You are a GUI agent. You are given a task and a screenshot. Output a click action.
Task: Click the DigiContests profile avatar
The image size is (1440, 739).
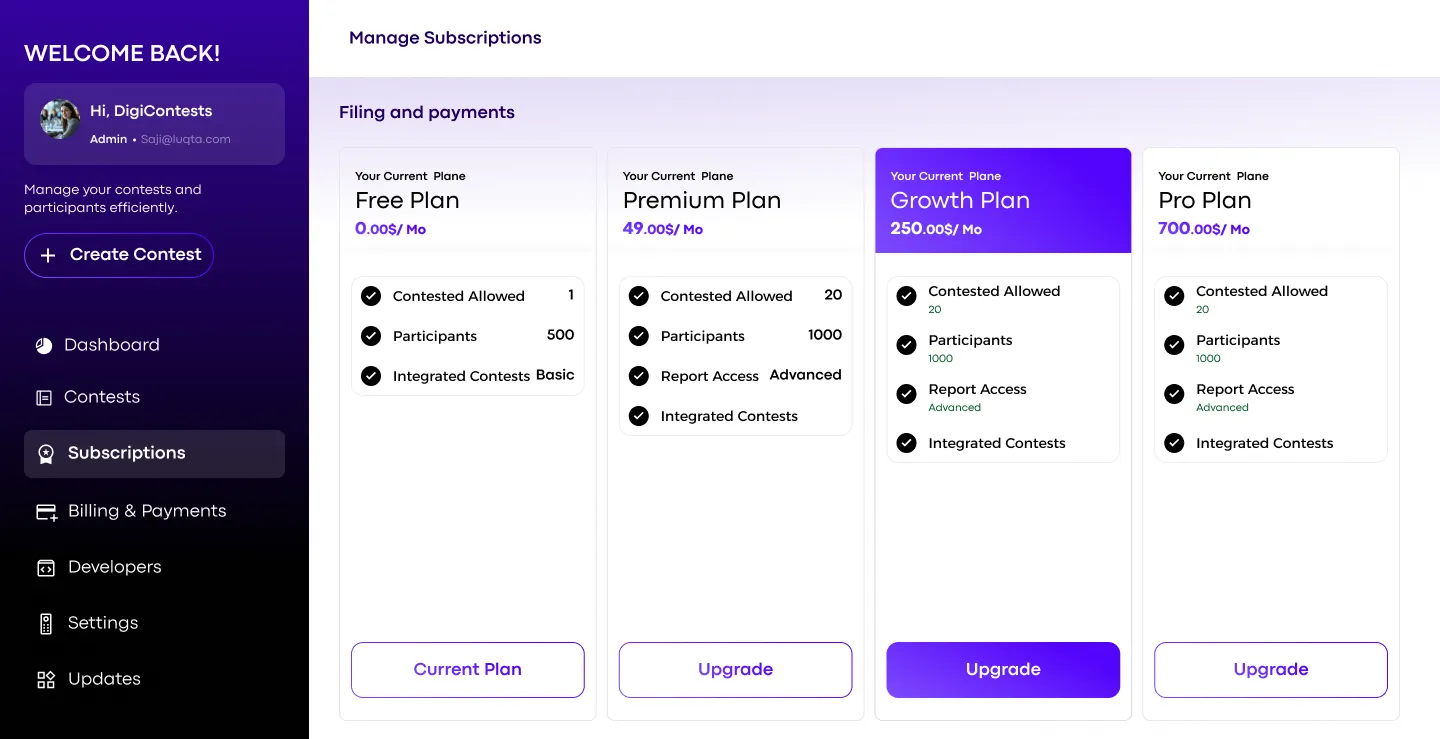pos(60,120)
